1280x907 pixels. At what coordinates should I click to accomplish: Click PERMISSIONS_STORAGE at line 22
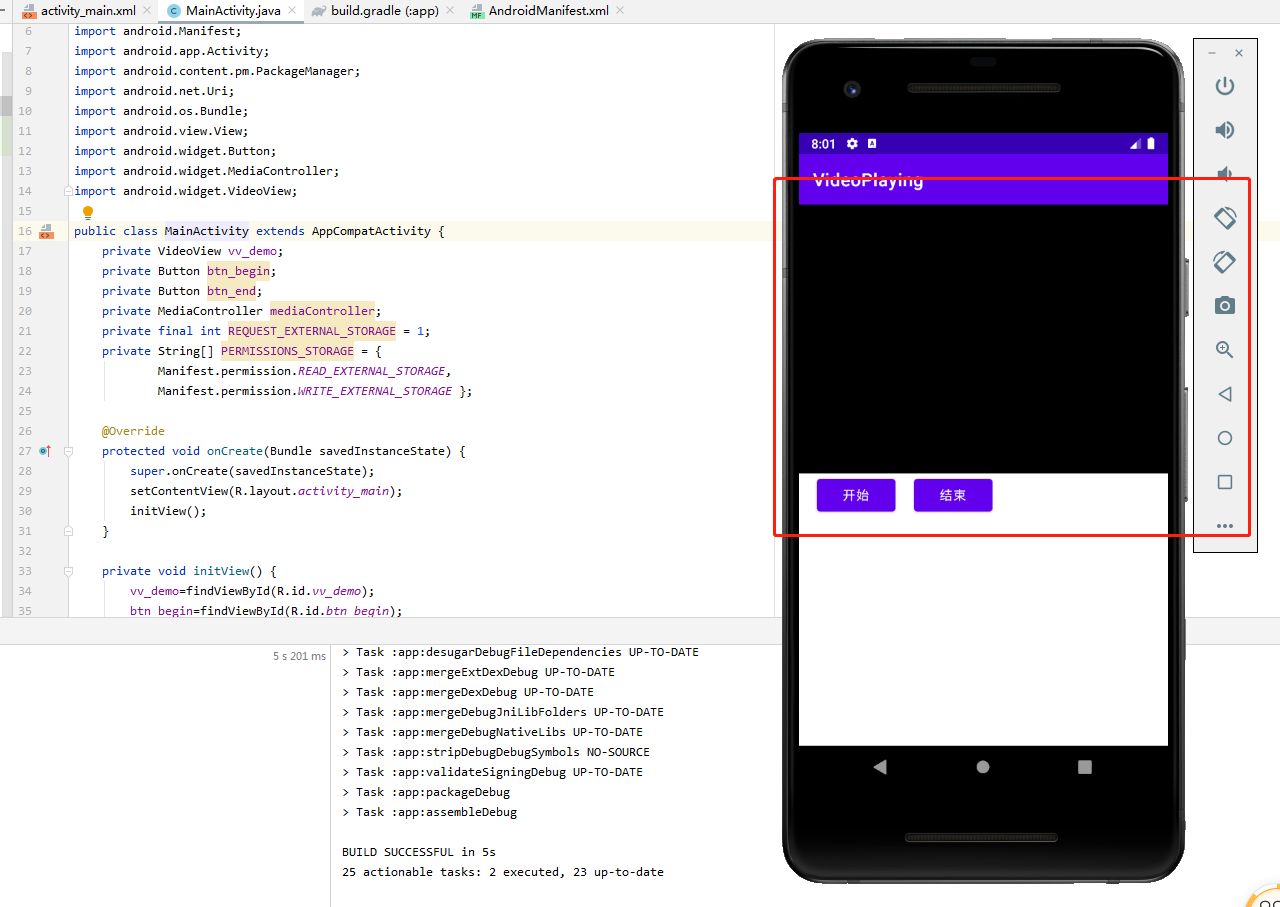click(x=288, y=351)
